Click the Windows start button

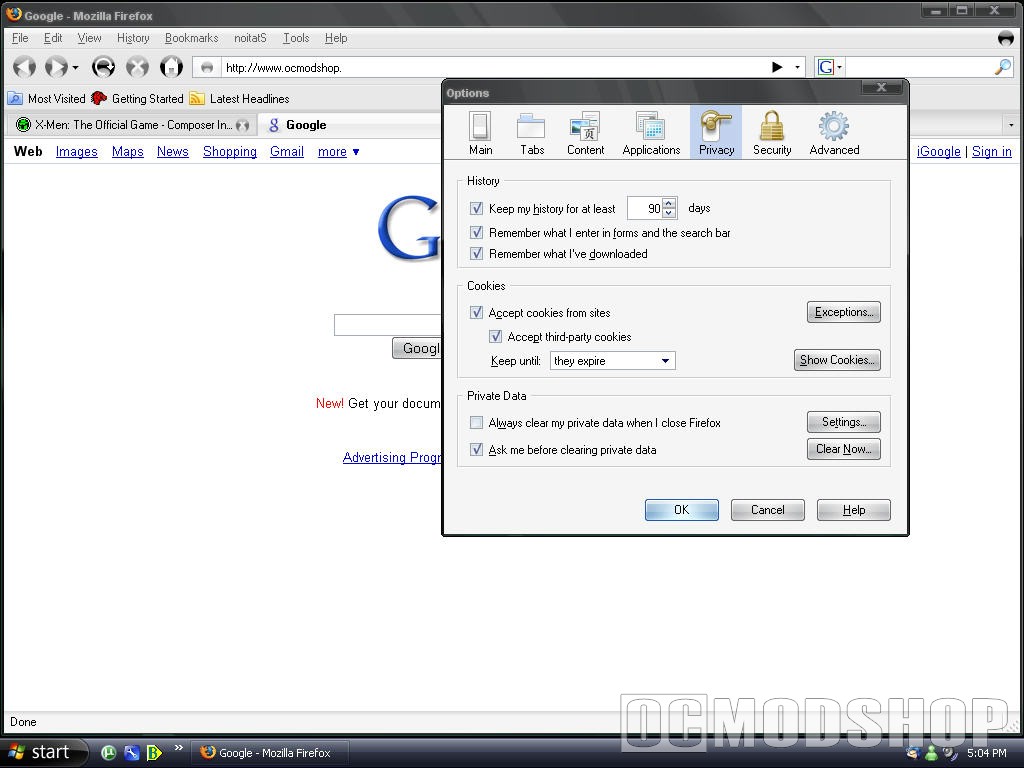[x=43, y=752]
